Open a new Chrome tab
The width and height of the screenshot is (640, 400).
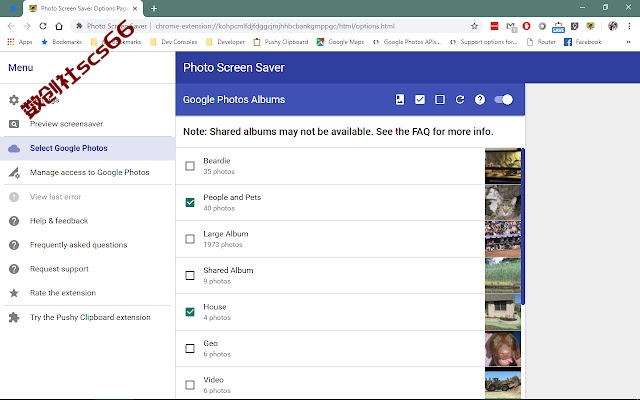click(x=154, y=8)
